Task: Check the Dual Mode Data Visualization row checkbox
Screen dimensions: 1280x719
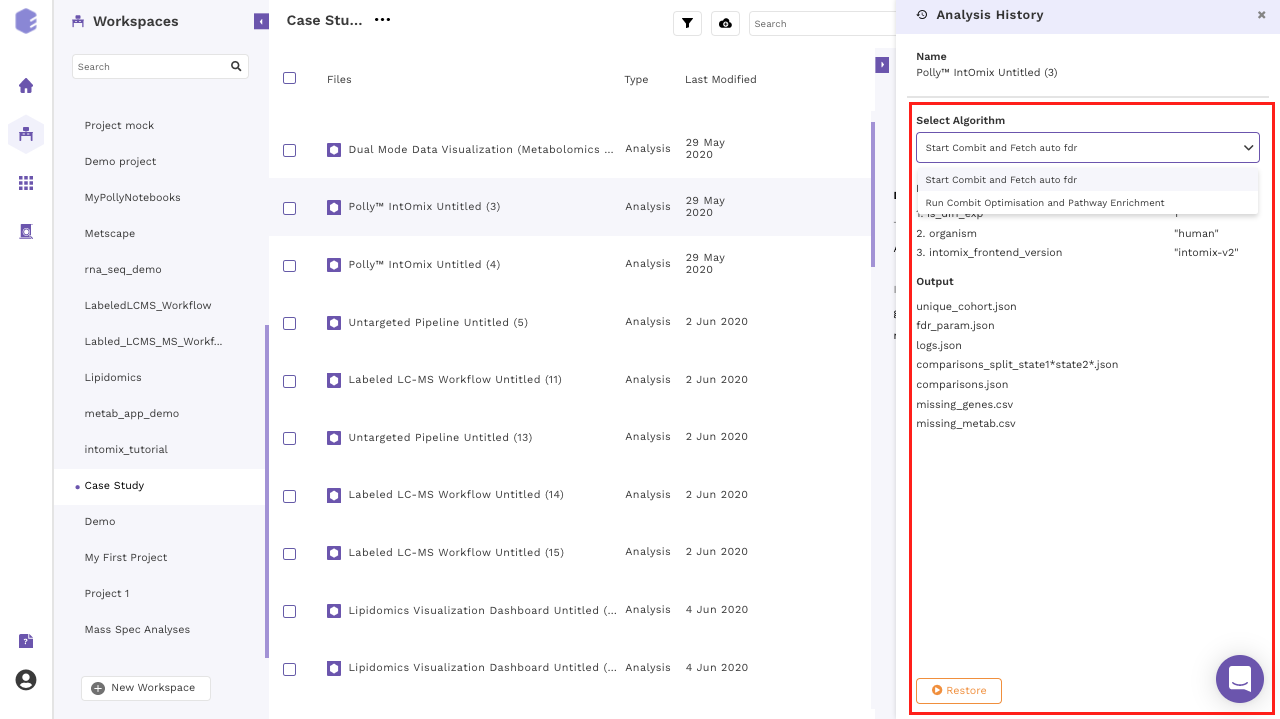Action: [x=289, y=150]
